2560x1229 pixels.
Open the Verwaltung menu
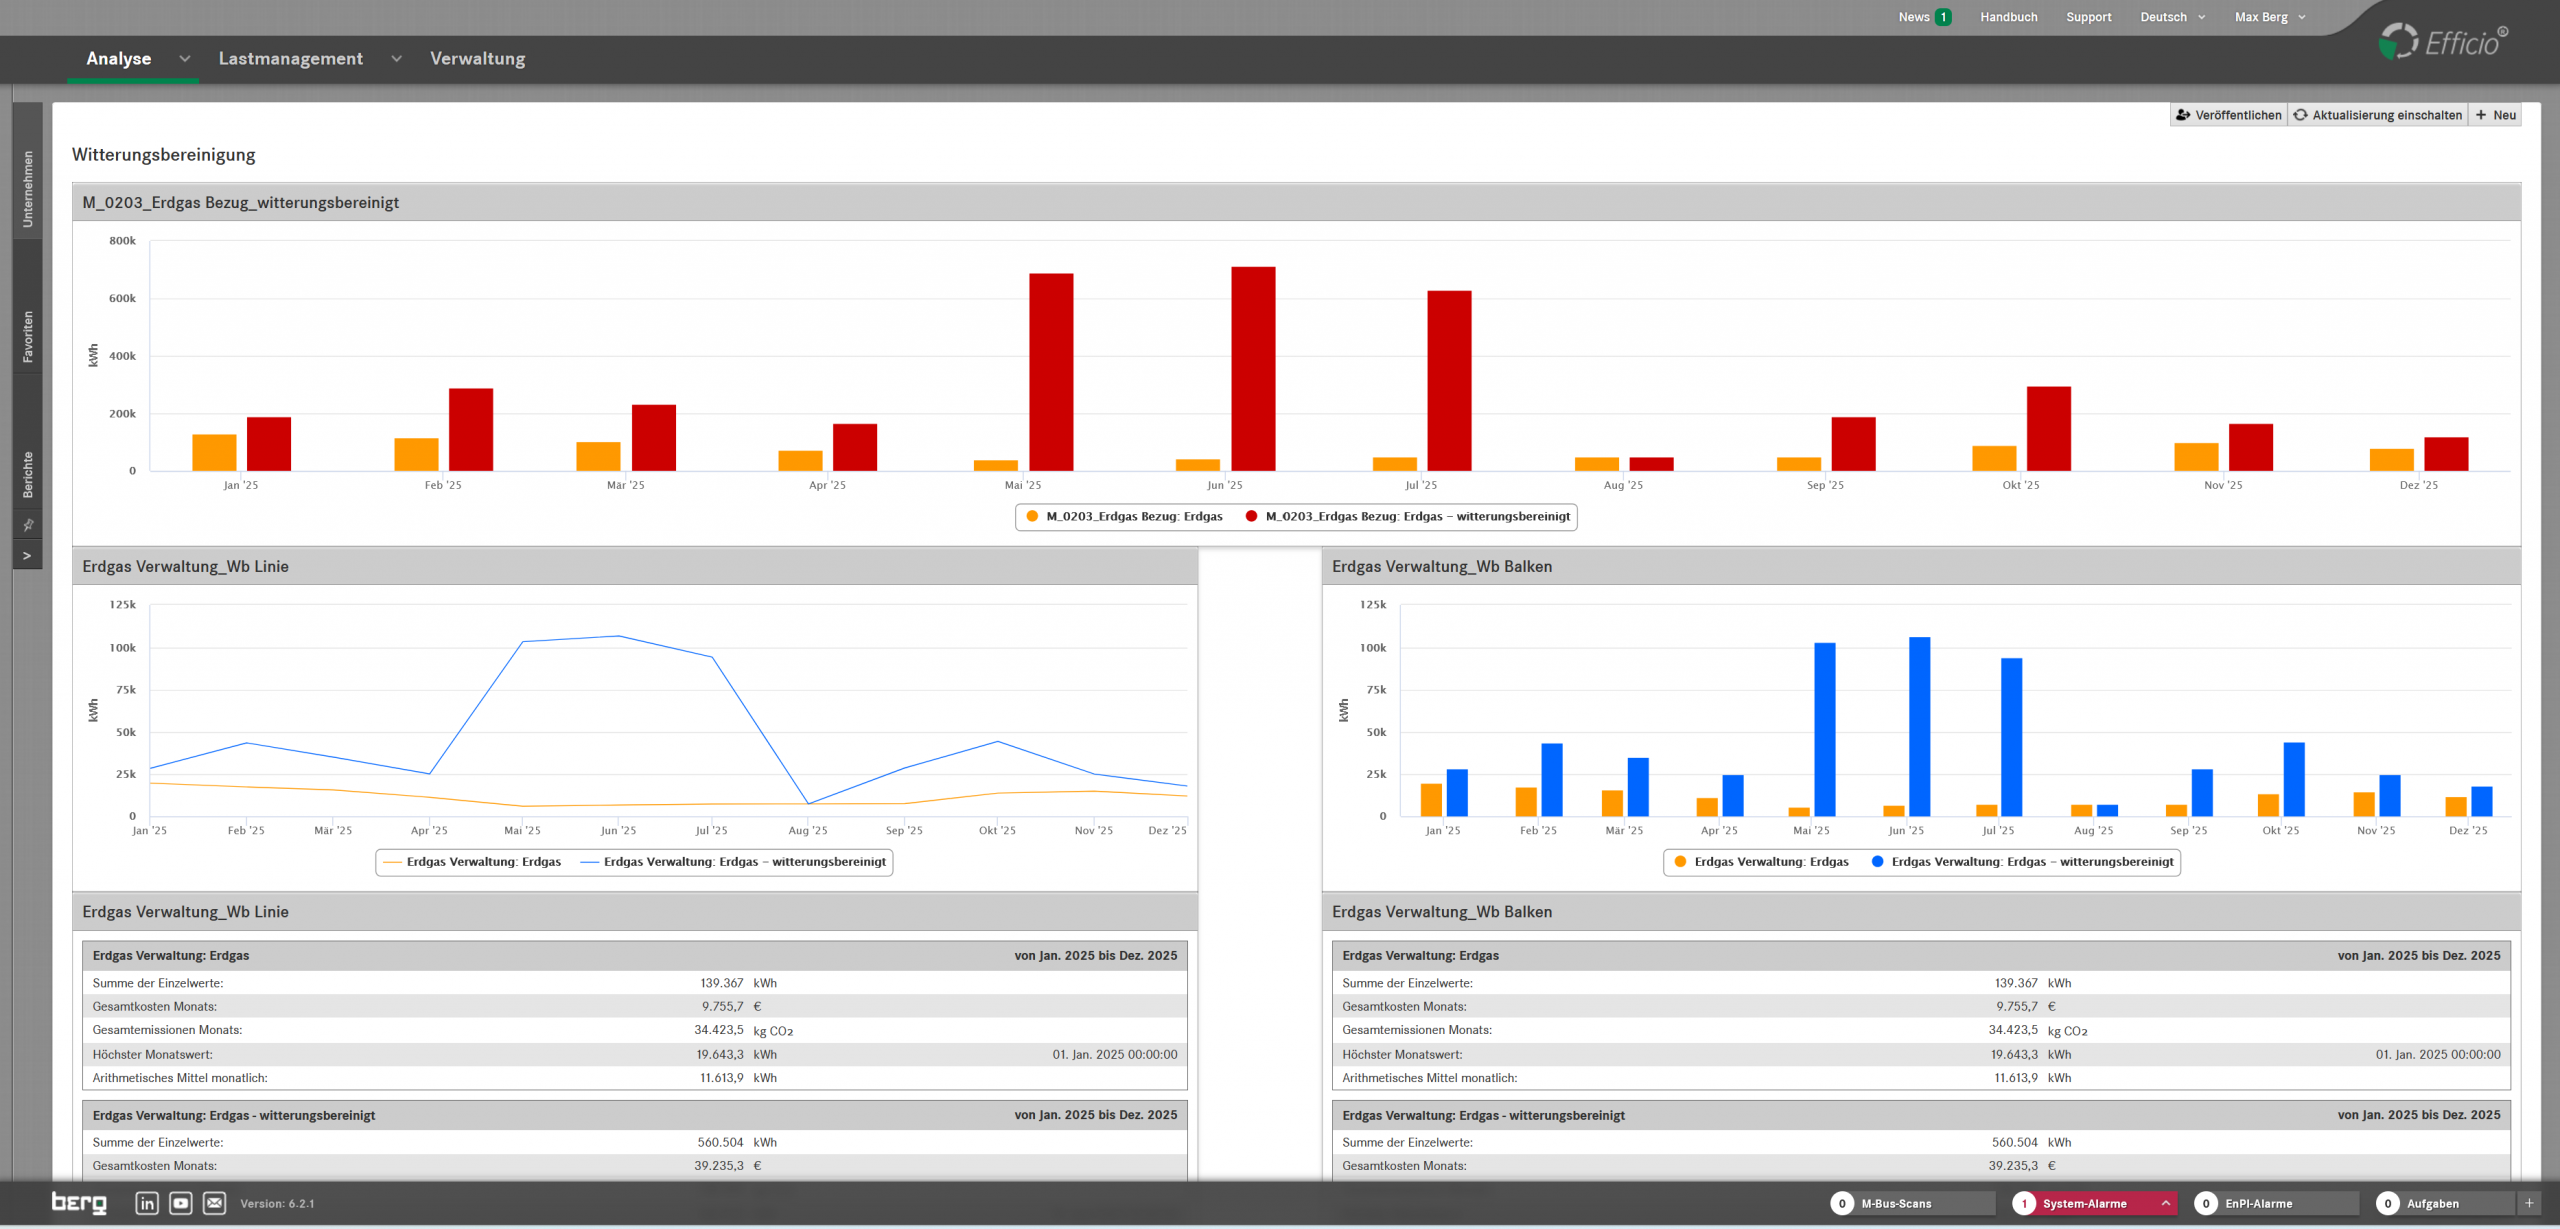pos(477,59)
